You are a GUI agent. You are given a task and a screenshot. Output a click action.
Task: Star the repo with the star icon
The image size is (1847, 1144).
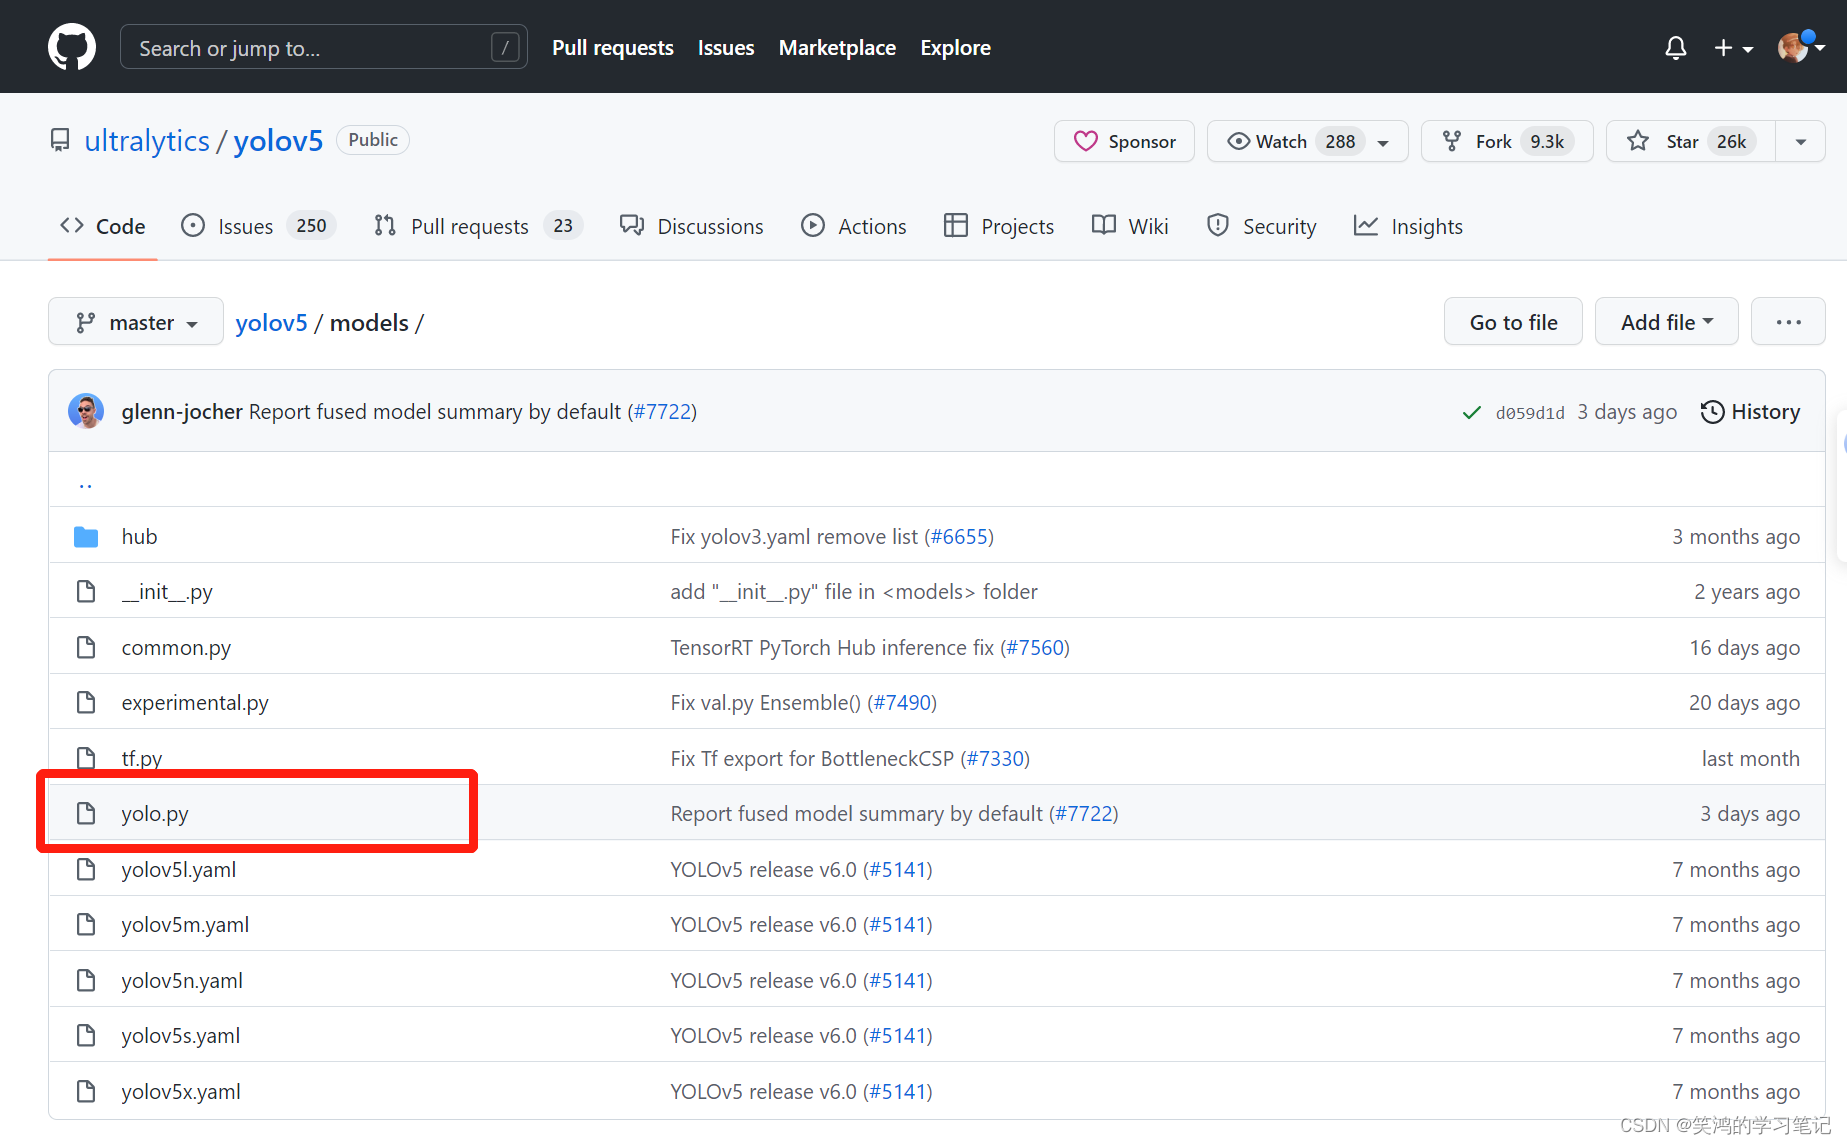click(1637, 141)
